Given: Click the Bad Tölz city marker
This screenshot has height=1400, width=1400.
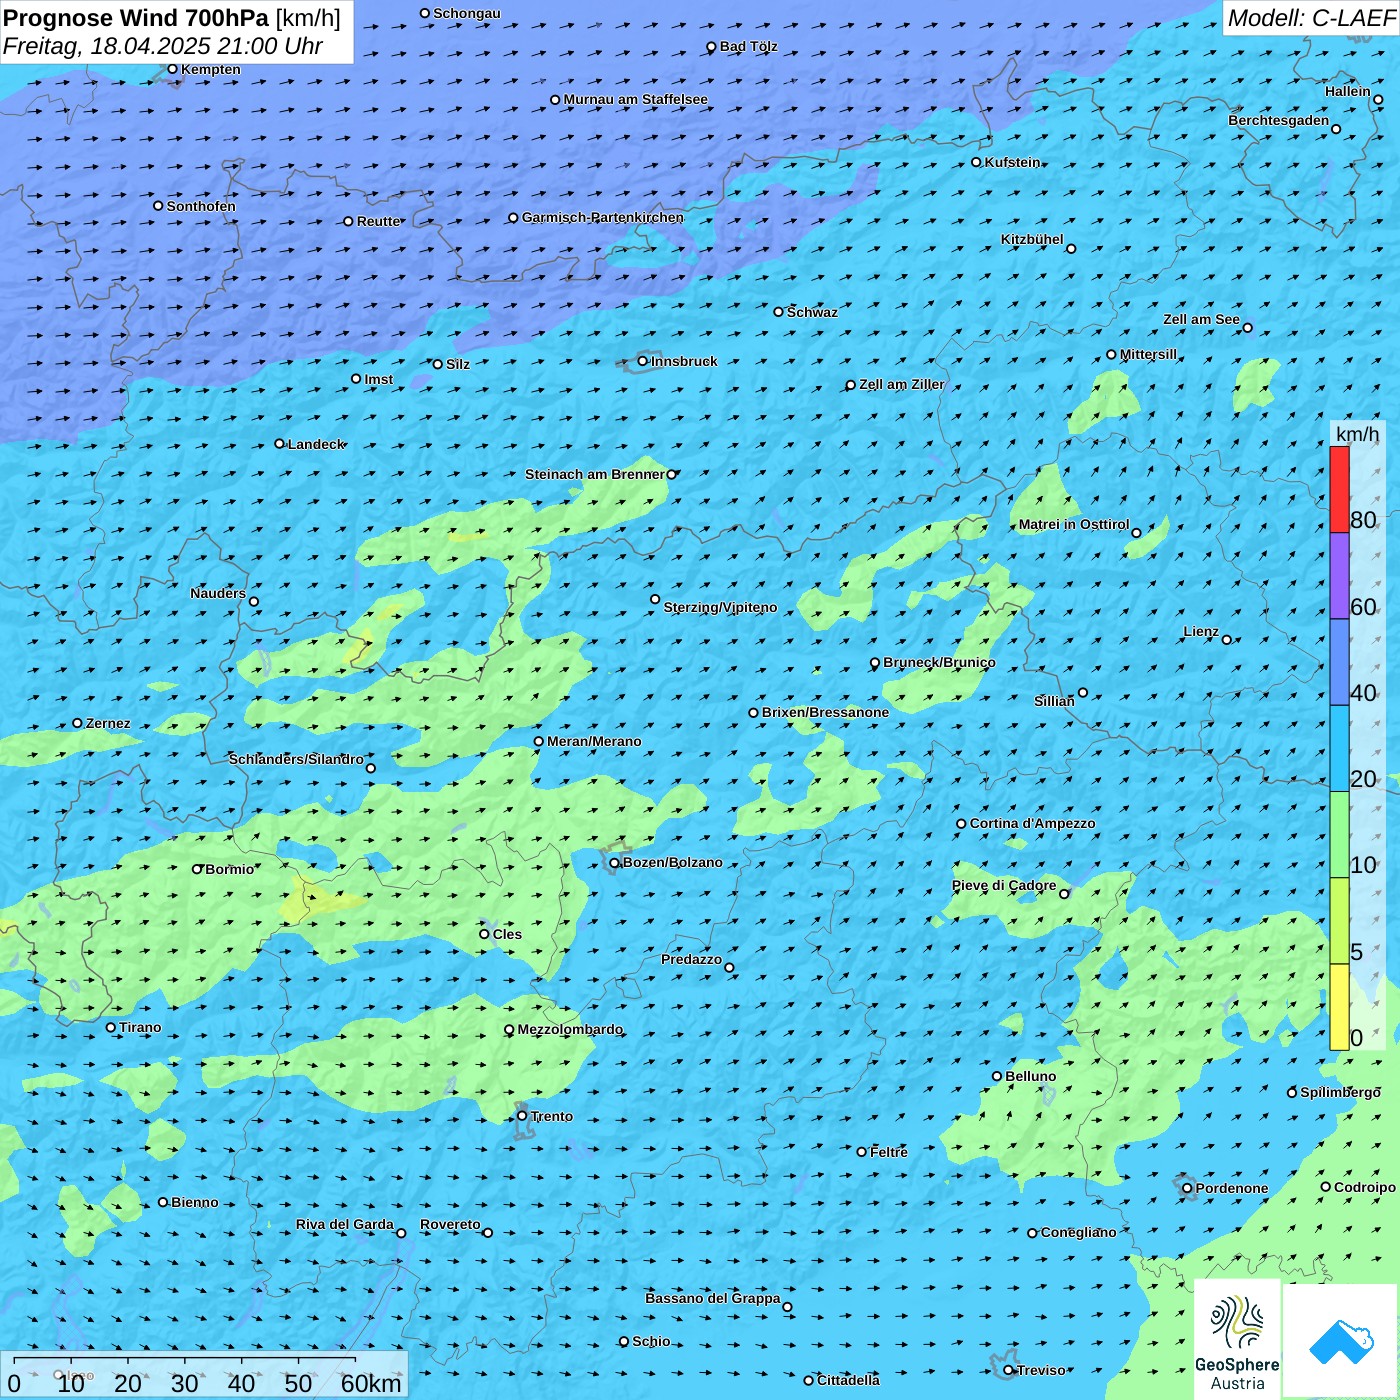Looking at the screenshot, I should (711, 47).
